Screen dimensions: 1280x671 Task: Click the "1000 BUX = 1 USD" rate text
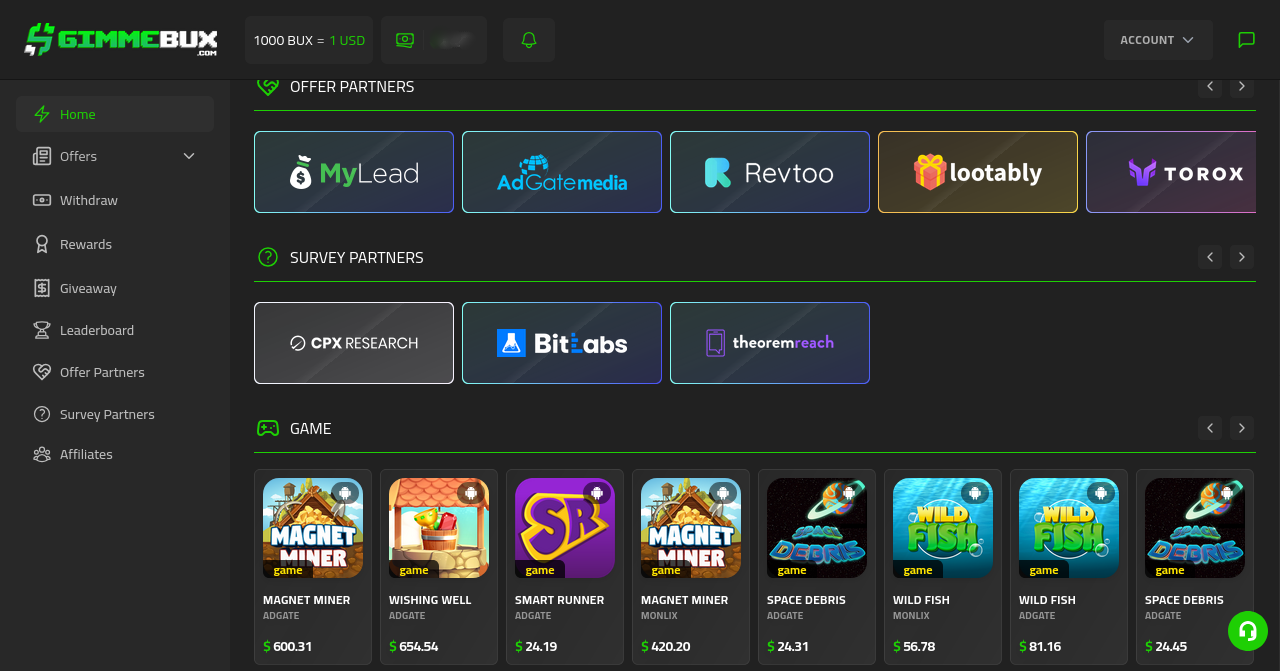point(309,40)
